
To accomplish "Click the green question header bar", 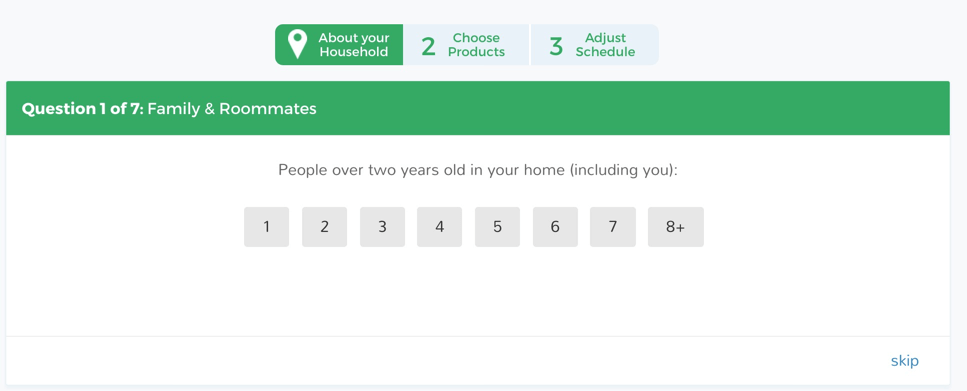I will coord(478,108).
